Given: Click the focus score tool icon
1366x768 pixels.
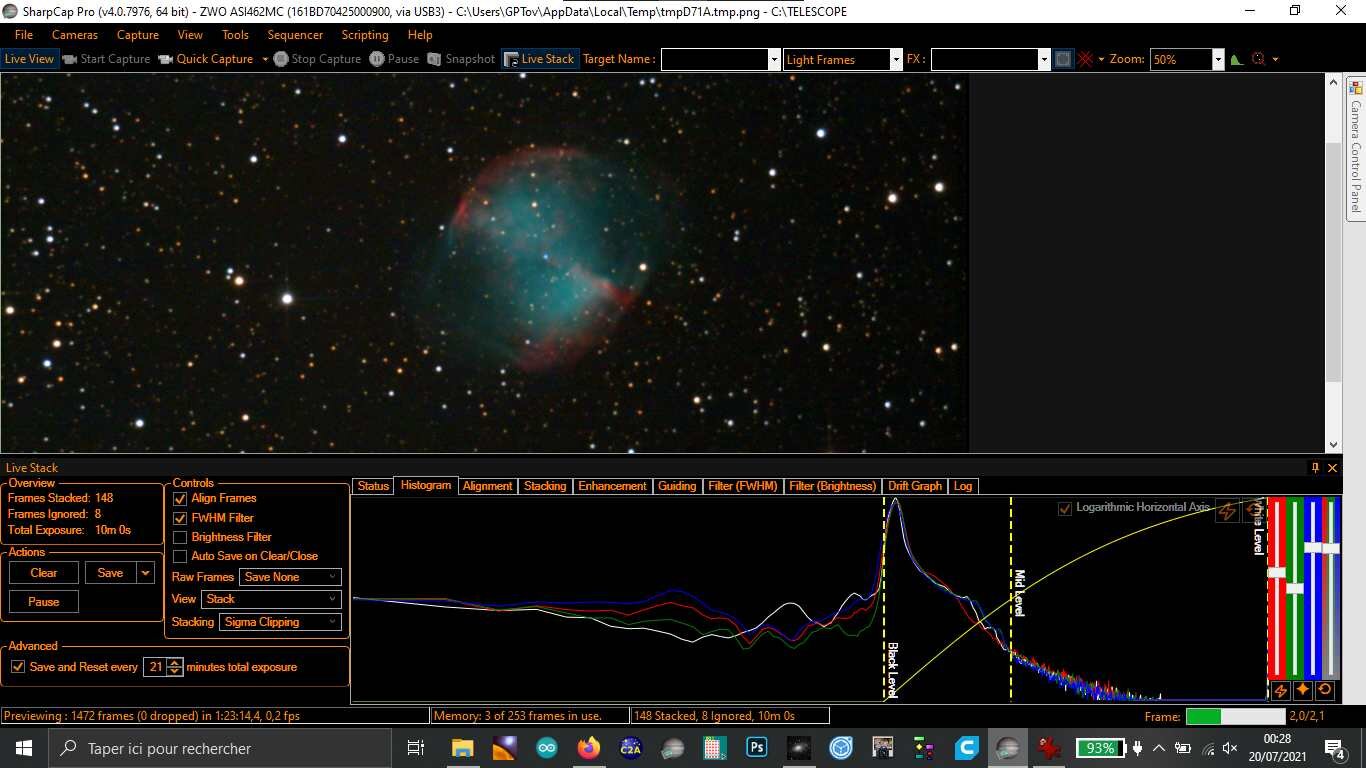Looking at the screenshot, I should pos(1259,59).
